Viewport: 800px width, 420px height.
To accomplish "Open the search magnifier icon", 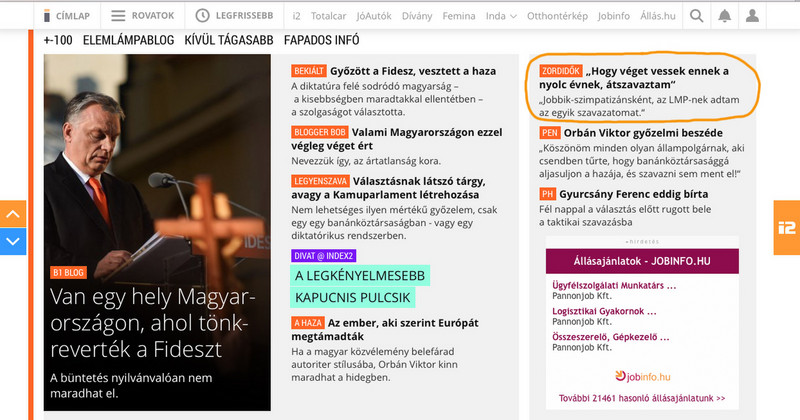I will tap(696, 16).
